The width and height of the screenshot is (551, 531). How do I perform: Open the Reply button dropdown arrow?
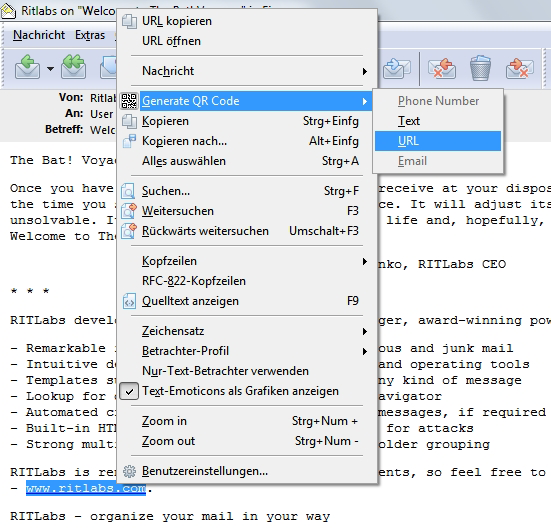51,69
